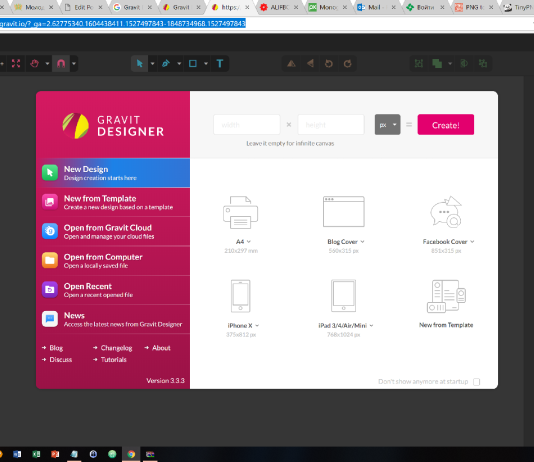Image resolution: width=534 pixels, height=462 pixels.
Task: Click the green arrange layers icon
Action: [x=437, y=64]
